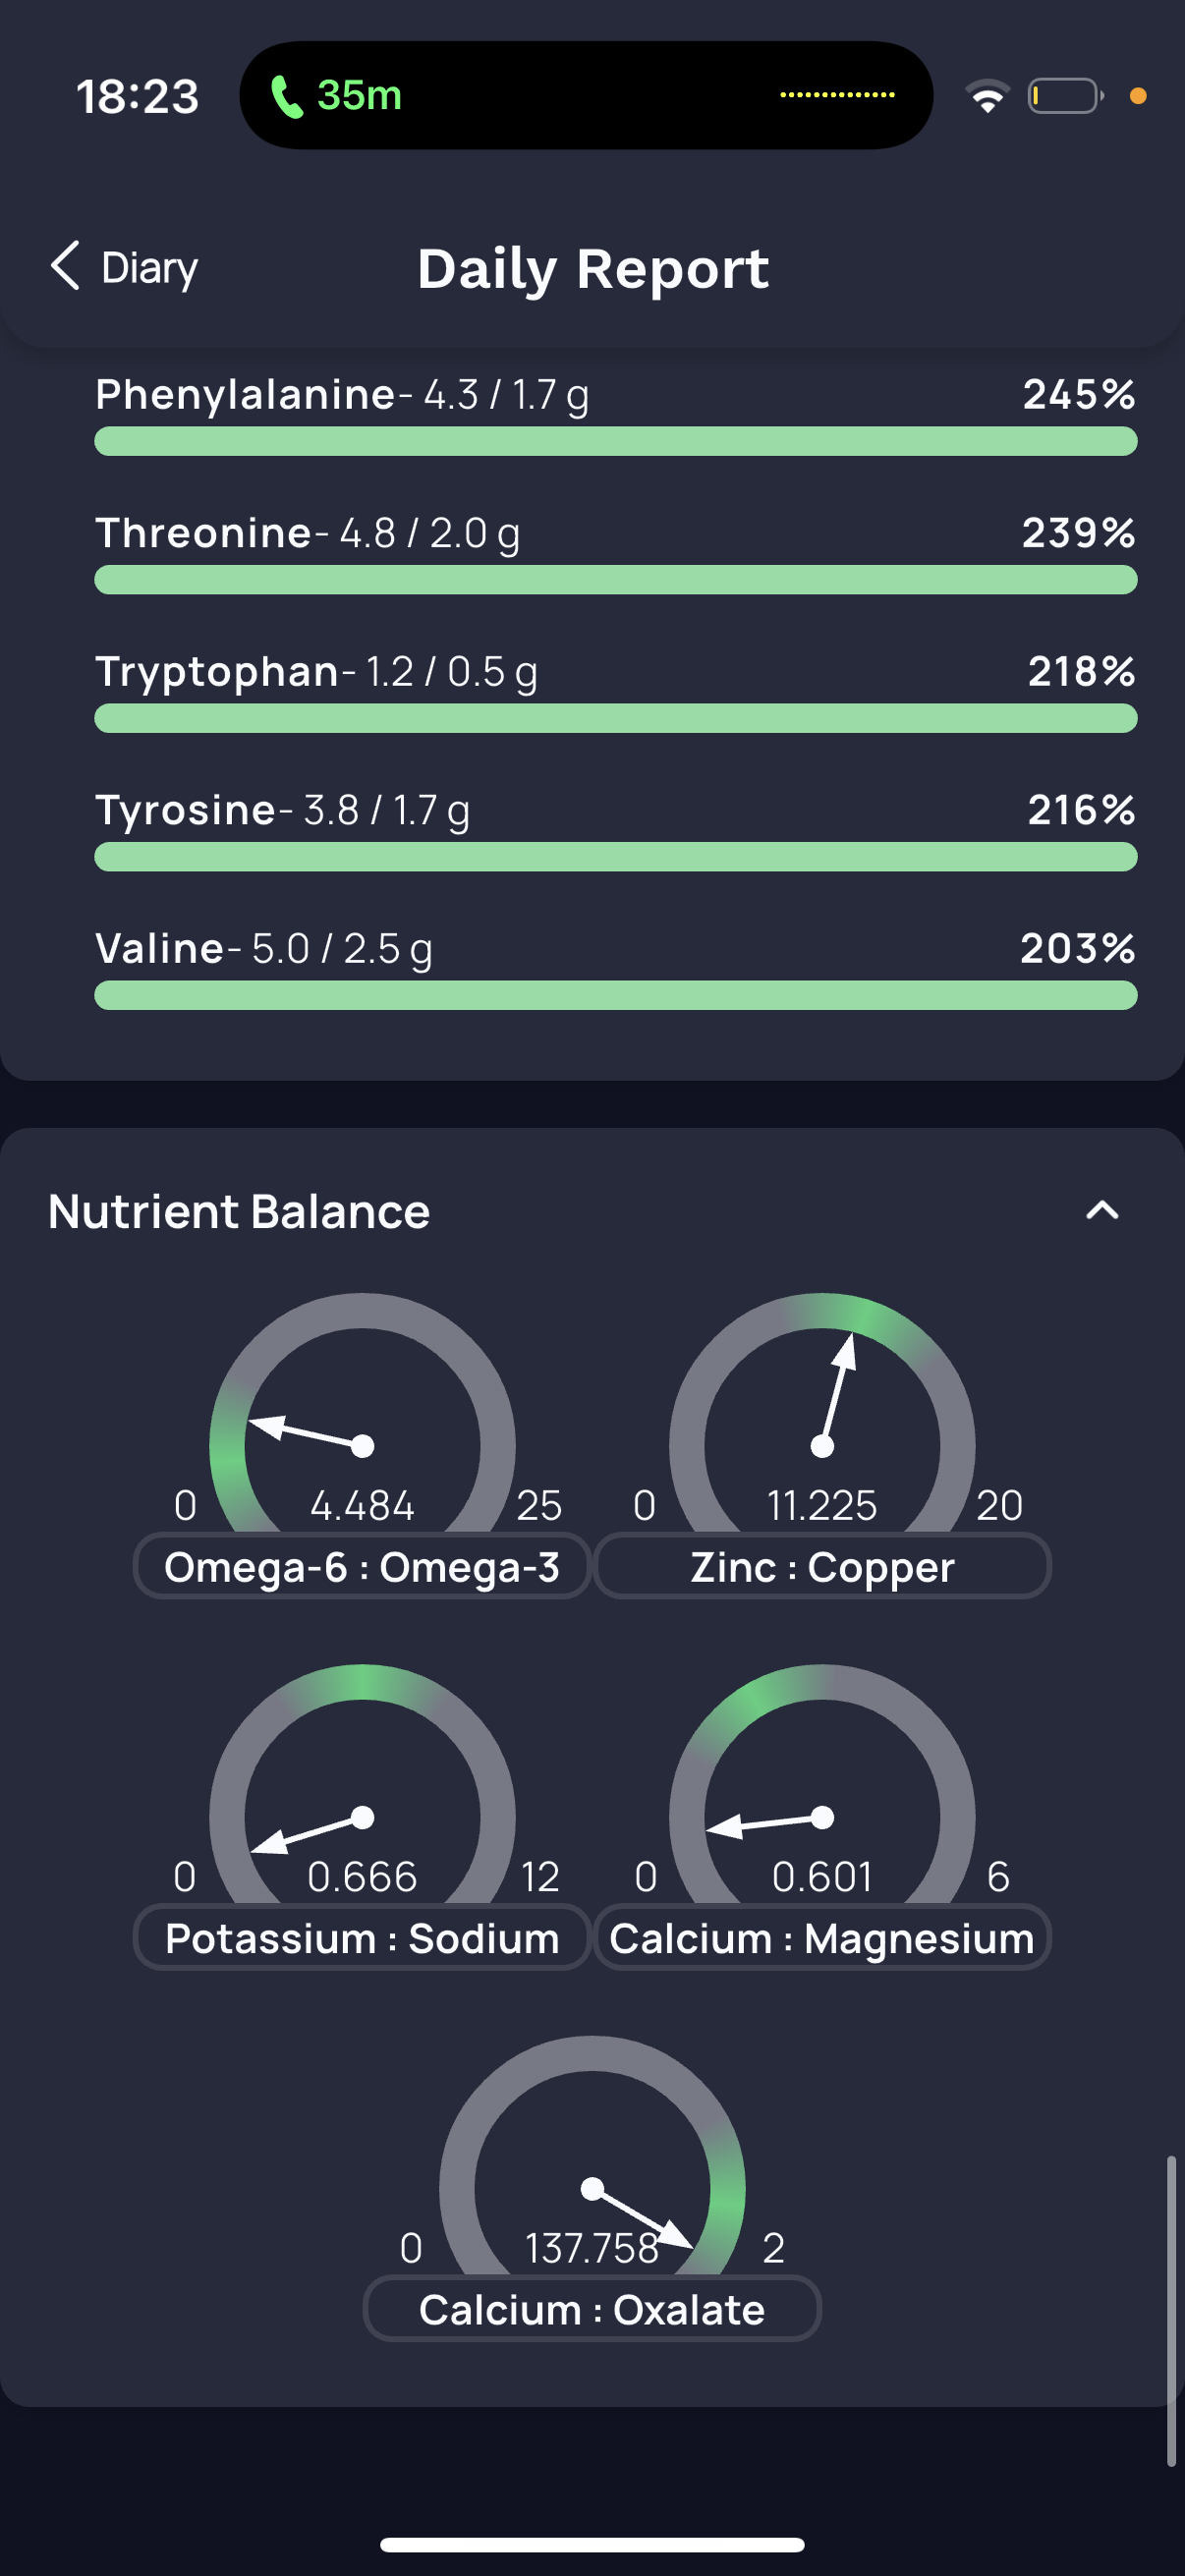This screenshot has width=1185, height=2576.
Task: Open the Omega-6 : Omega-3 label button
Action: click(362, 1567)
